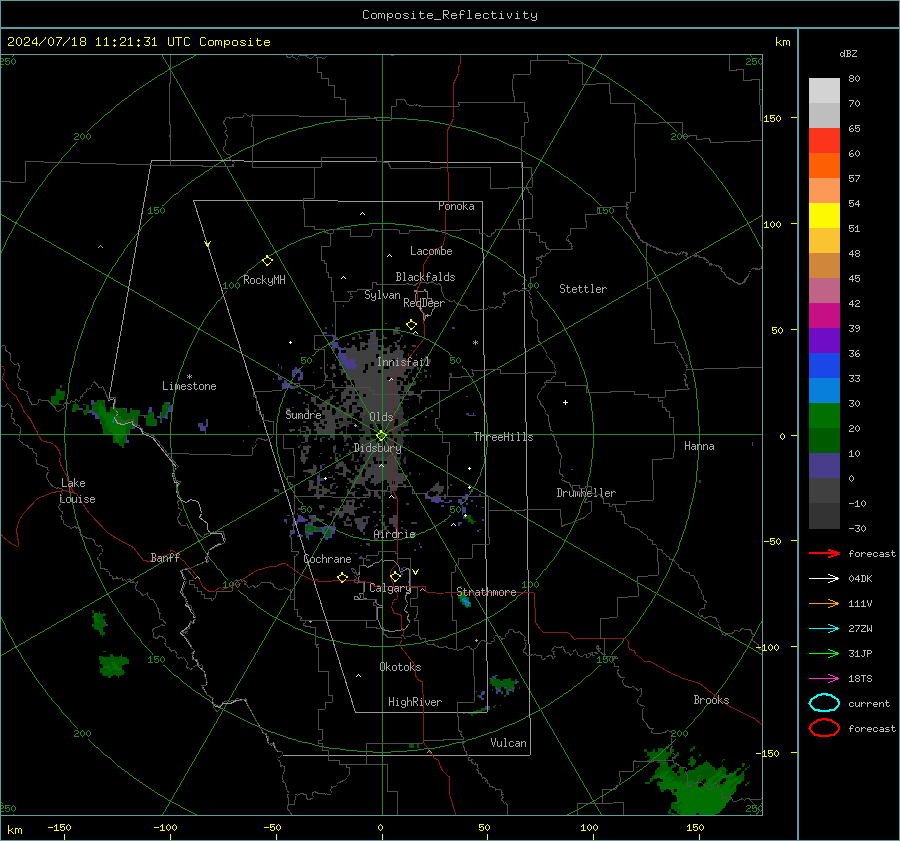The height and width of the screenshot is (841, 900).
Task: Click the dark orange 60 dBZ swatch
Action: pyautogui.click(x=824, y=165)
